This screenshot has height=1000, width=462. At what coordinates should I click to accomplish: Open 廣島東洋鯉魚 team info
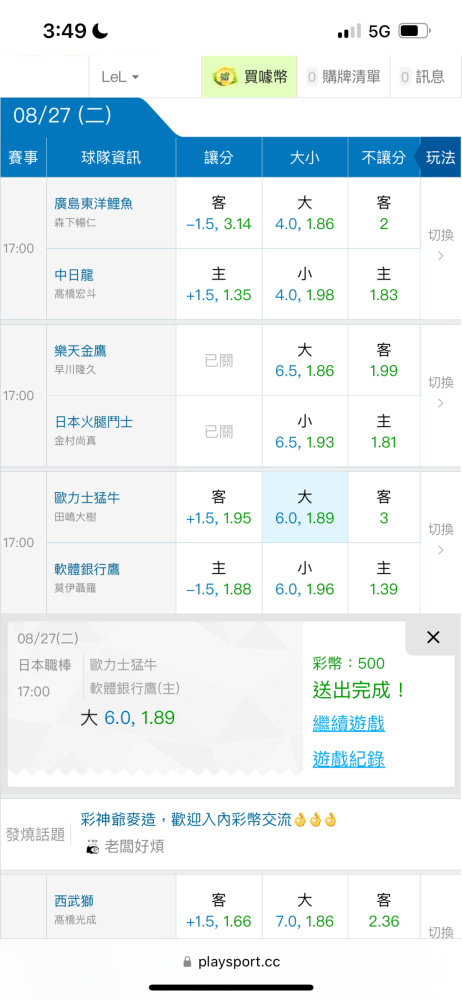point(93,203)
